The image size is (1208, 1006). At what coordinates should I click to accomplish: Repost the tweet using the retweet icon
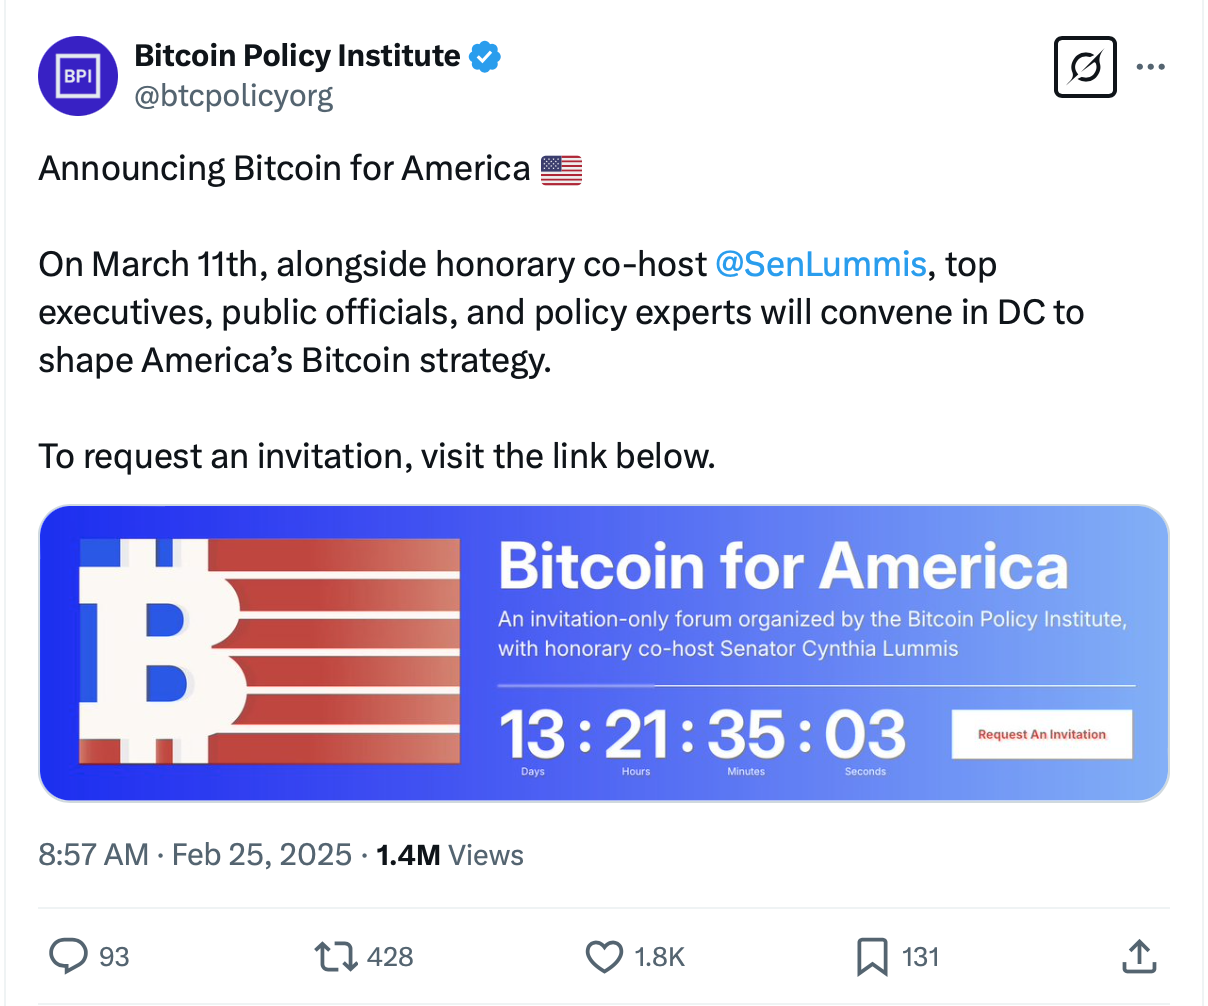tap(336, 956)
